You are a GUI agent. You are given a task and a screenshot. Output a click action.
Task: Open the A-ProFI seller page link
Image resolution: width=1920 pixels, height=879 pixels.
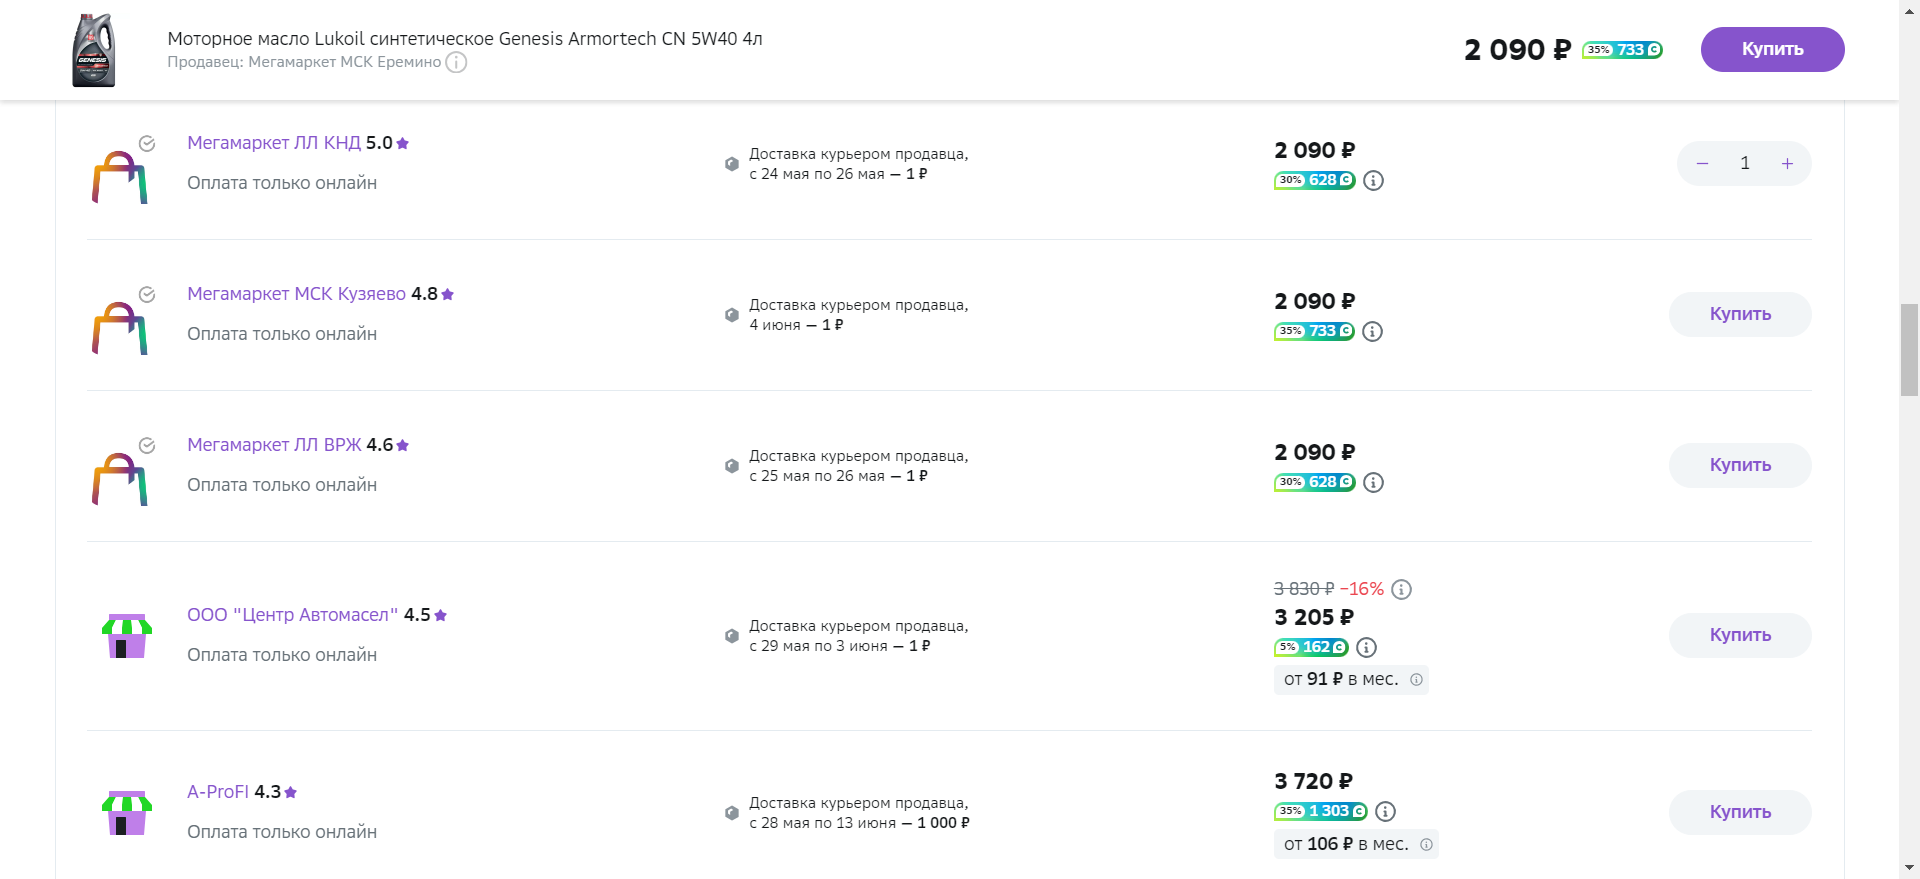(x=218, y=792)
